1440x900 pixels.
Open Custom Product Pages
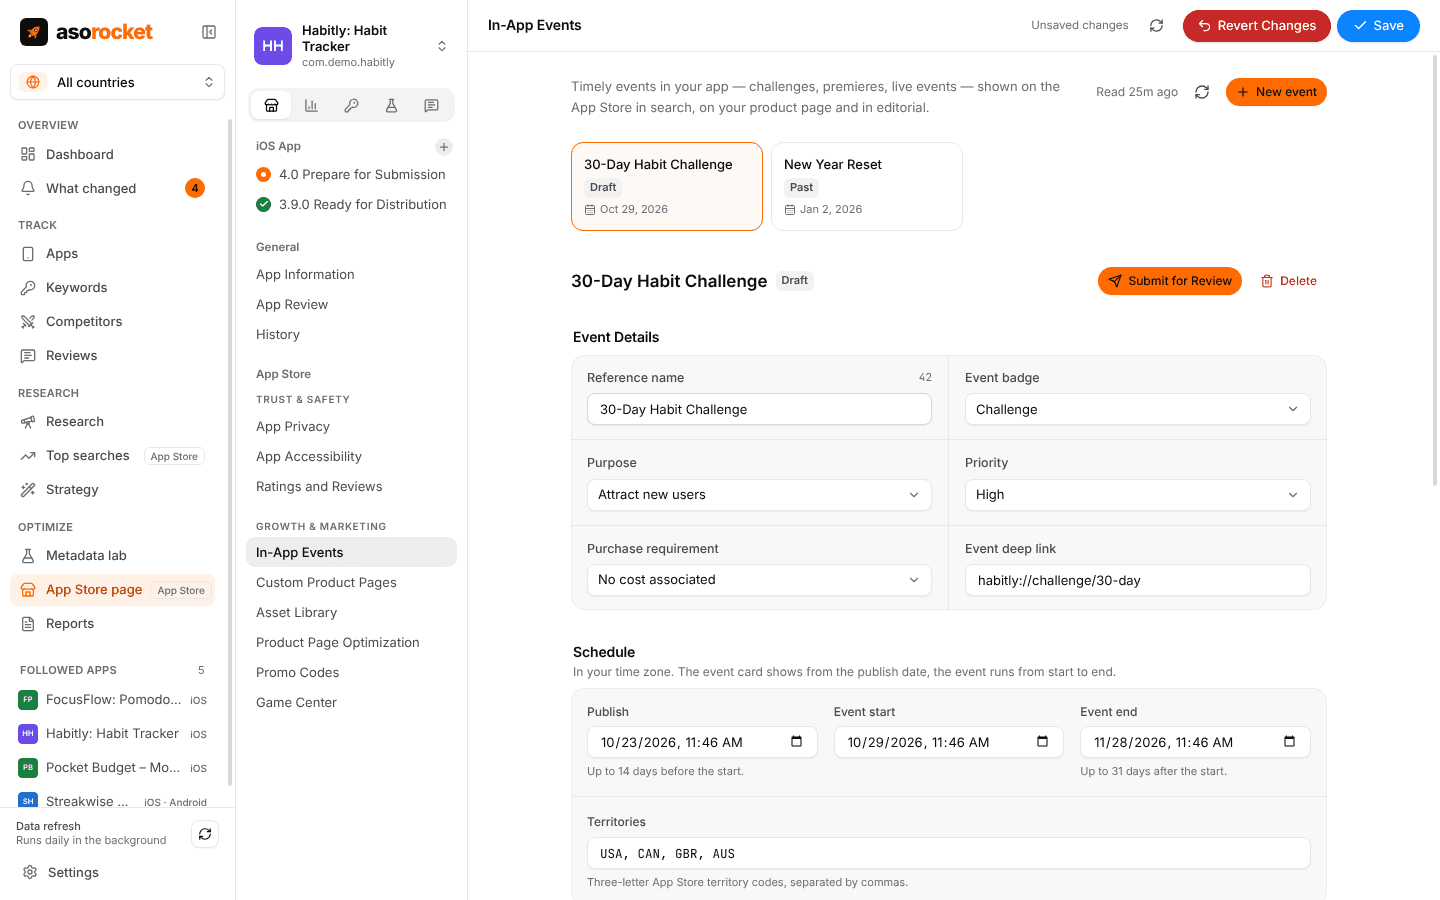tap(351, 582)
